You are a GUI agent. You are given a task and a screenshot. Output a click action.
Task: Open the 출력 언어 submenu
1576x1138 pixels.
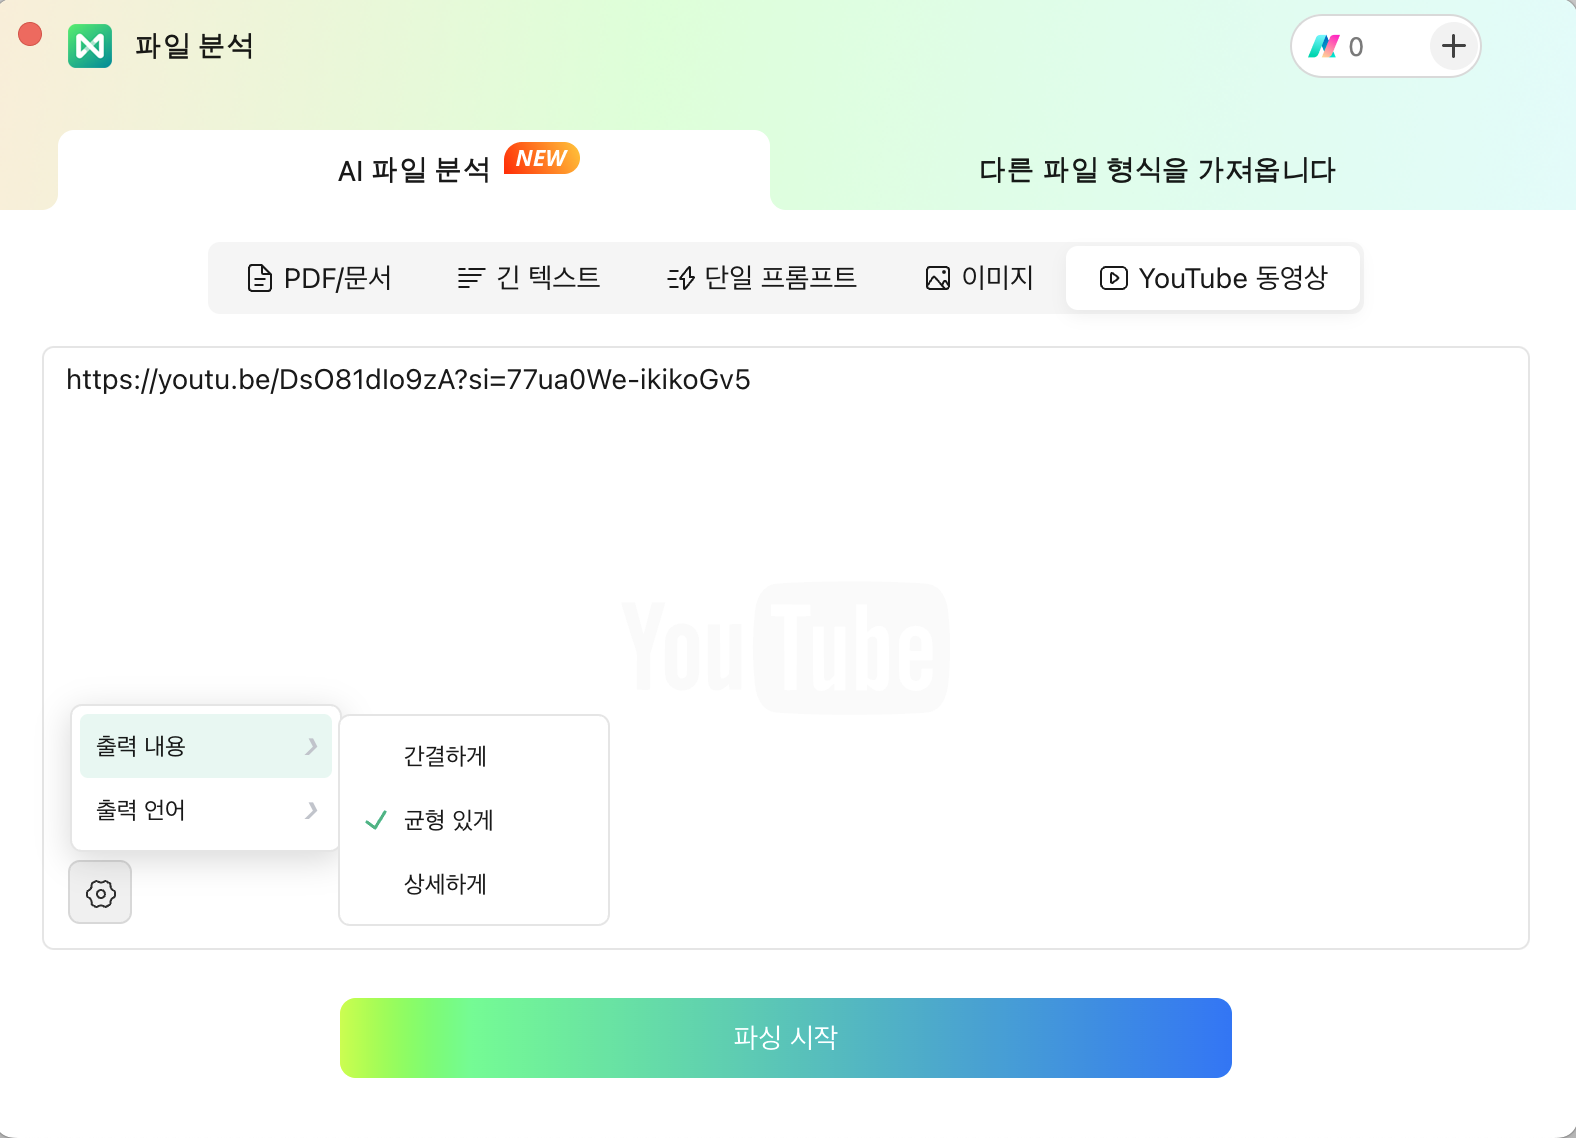[206, 810]
